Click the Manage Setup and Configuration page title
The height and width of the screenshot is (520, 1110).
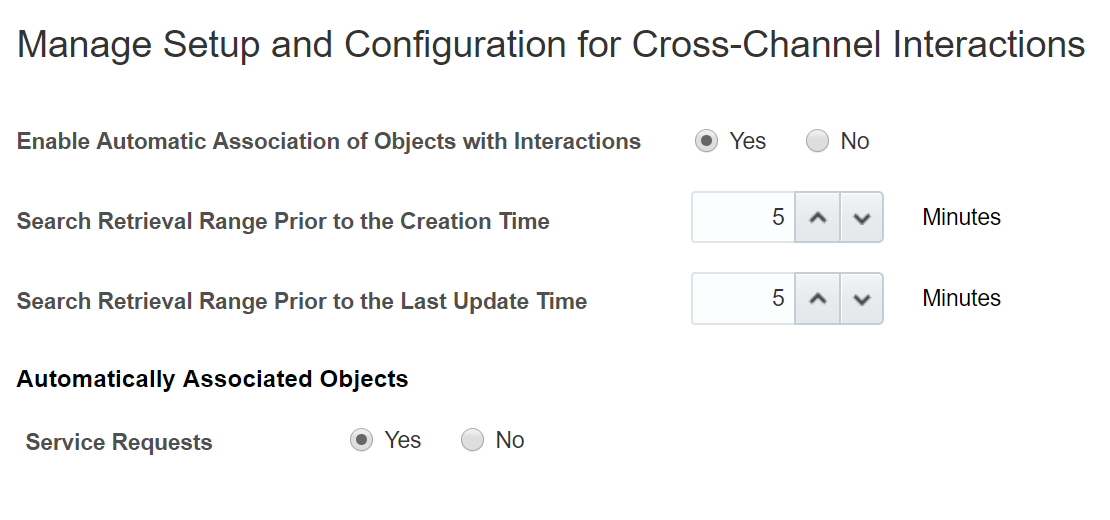click(551, 46)
